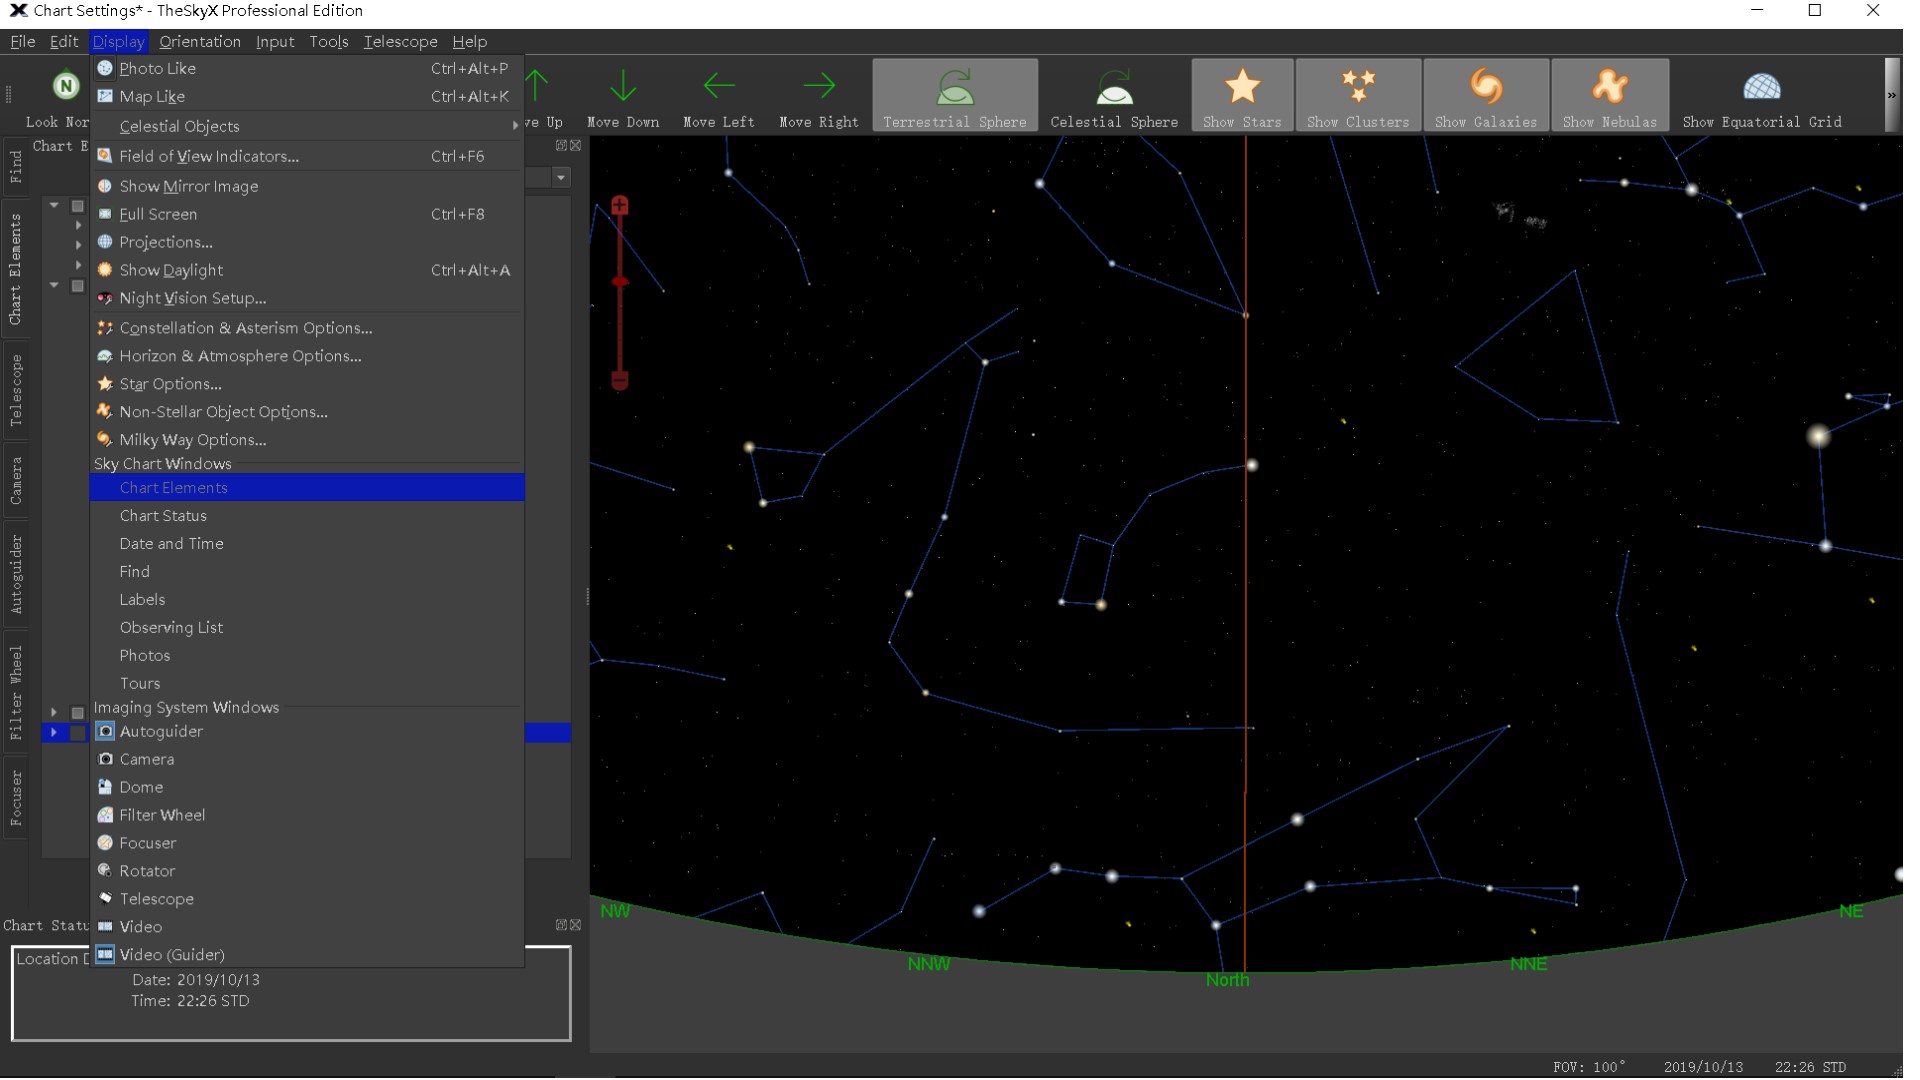Toggle Show Equatorial Grid
The image size is (1920, 1080).
click(1762, 95)
